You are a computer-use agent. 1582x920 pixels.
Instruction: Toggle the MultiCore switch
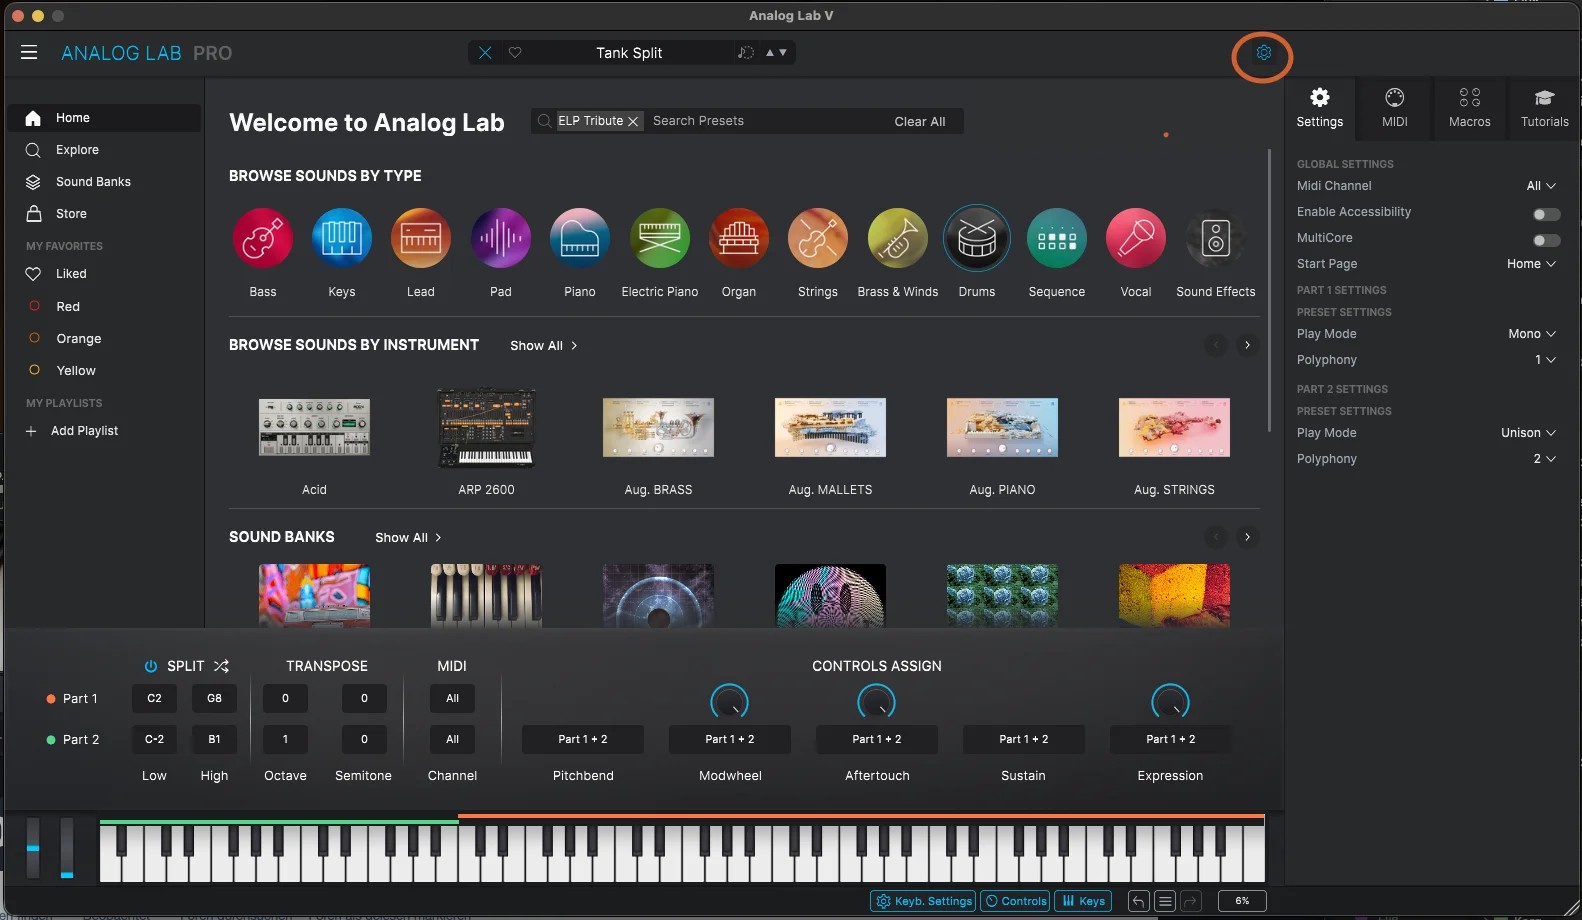(x=1546, y=240)
